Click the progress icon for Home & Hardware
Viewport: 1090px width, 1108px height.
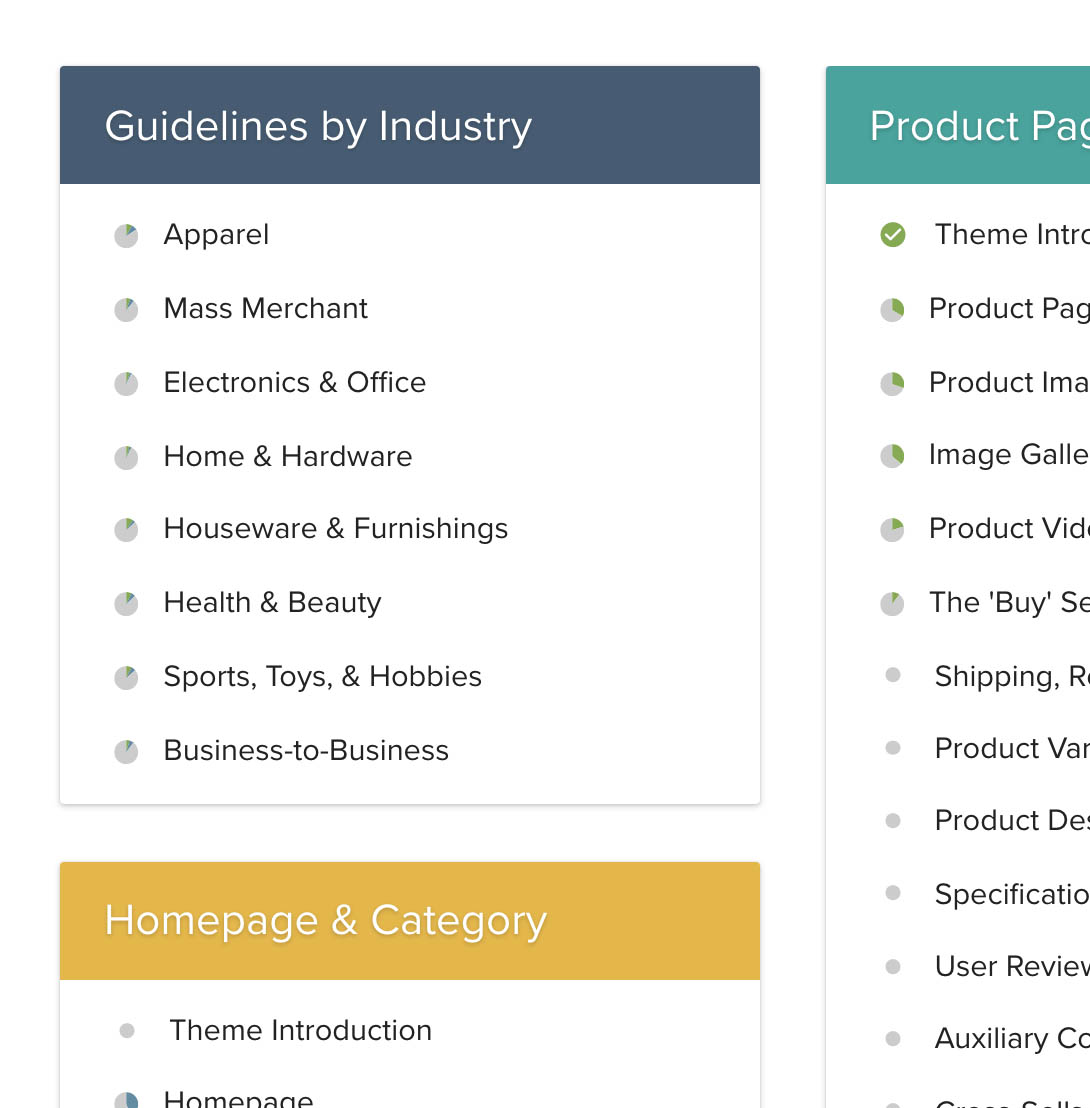click(126, 458)
